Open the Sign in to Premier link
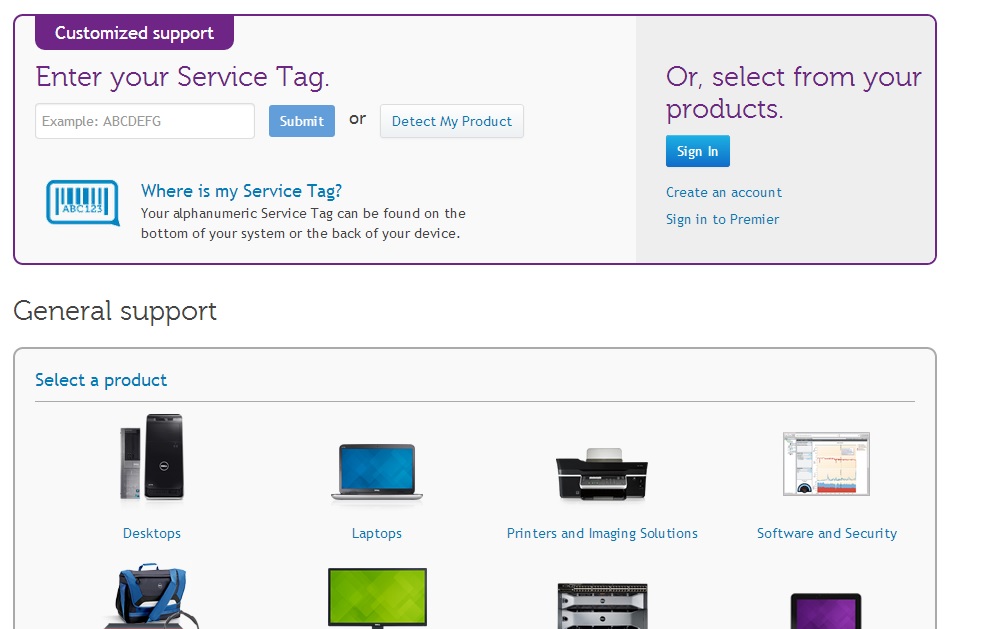986x629 pixels. pos(722,219)
